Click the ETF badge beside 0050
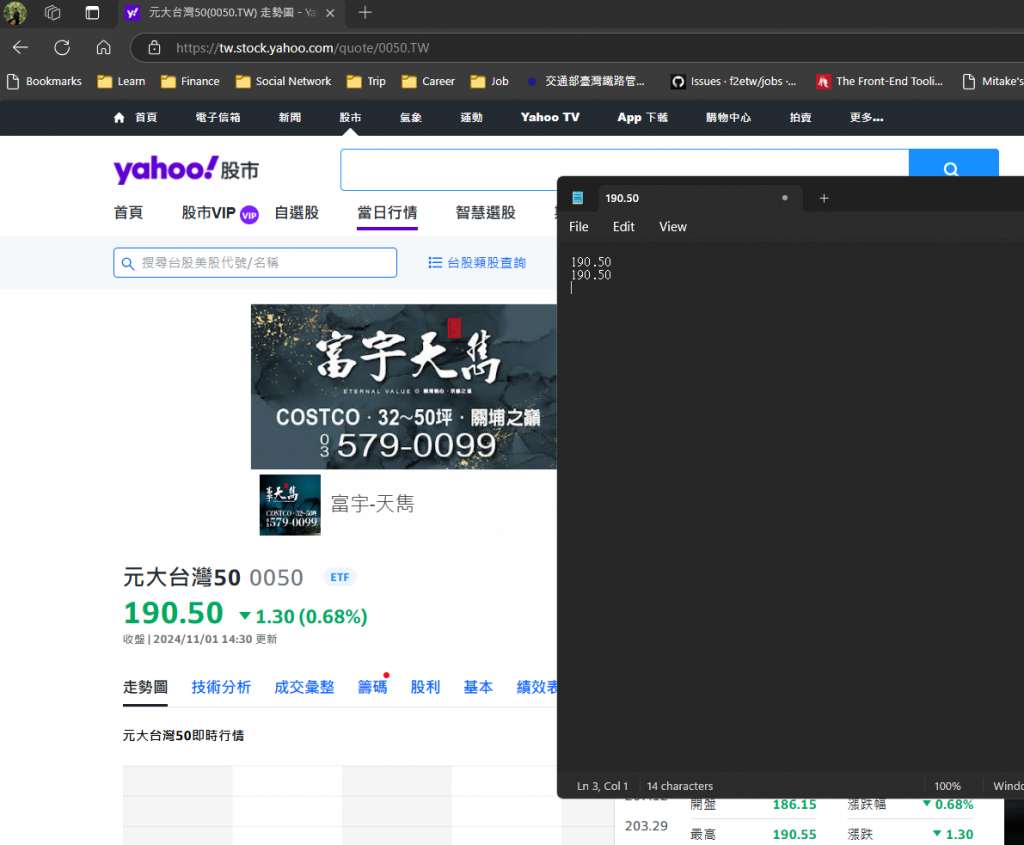 pos(340,577)
